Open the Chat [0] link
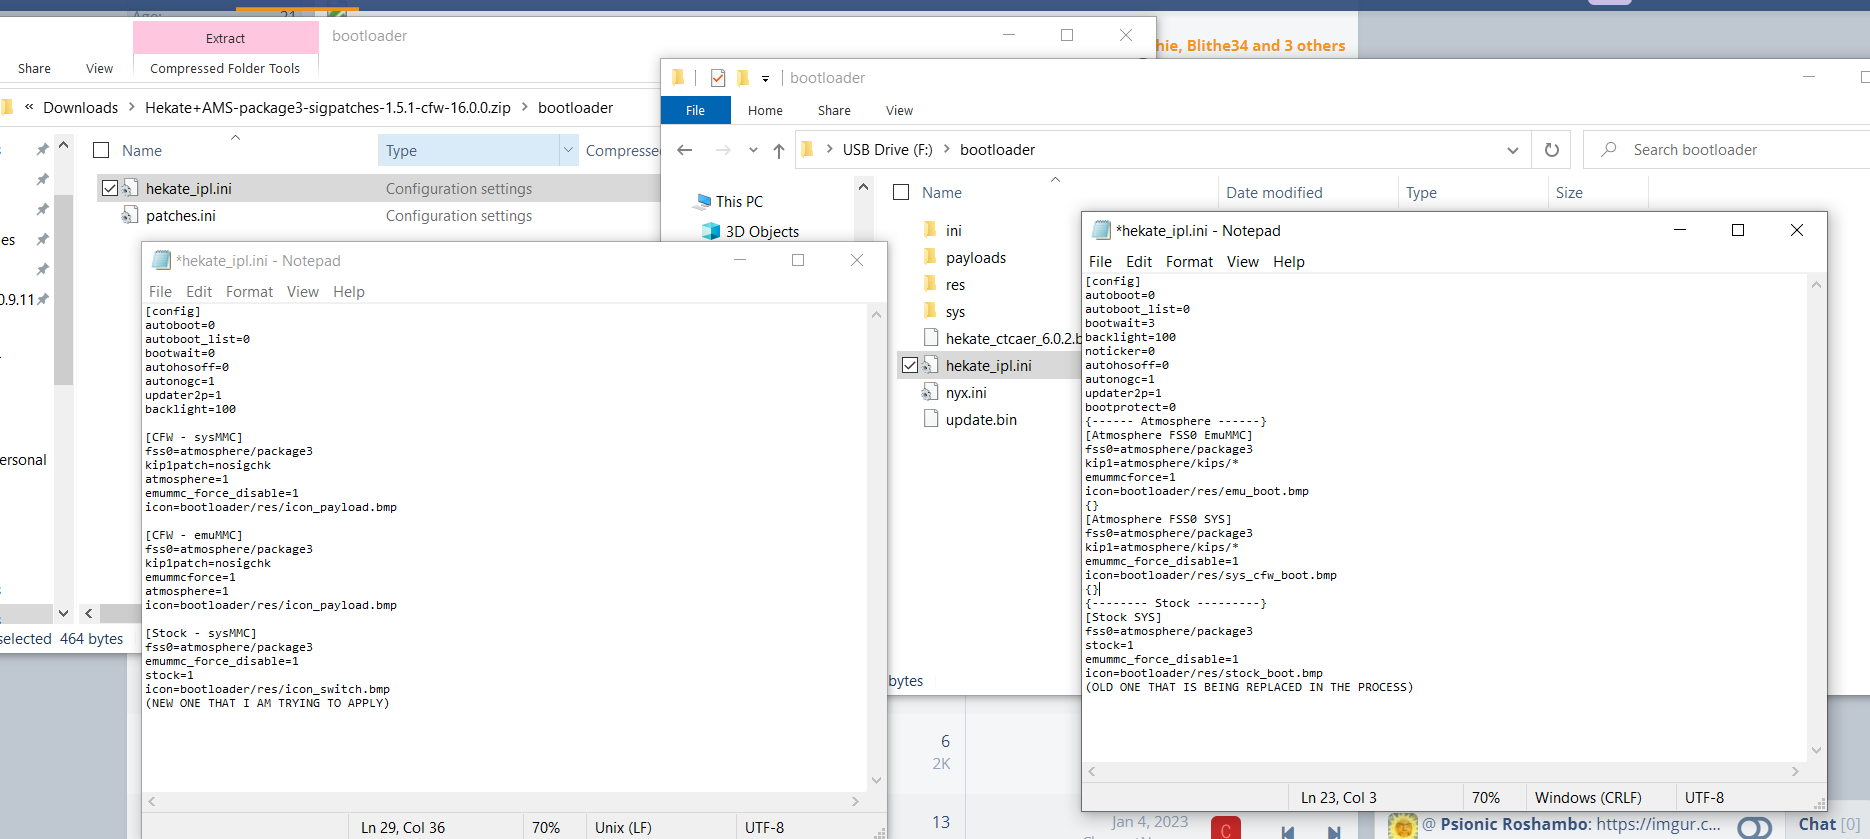The image size is (1870, 839). tap(1829, 824)
